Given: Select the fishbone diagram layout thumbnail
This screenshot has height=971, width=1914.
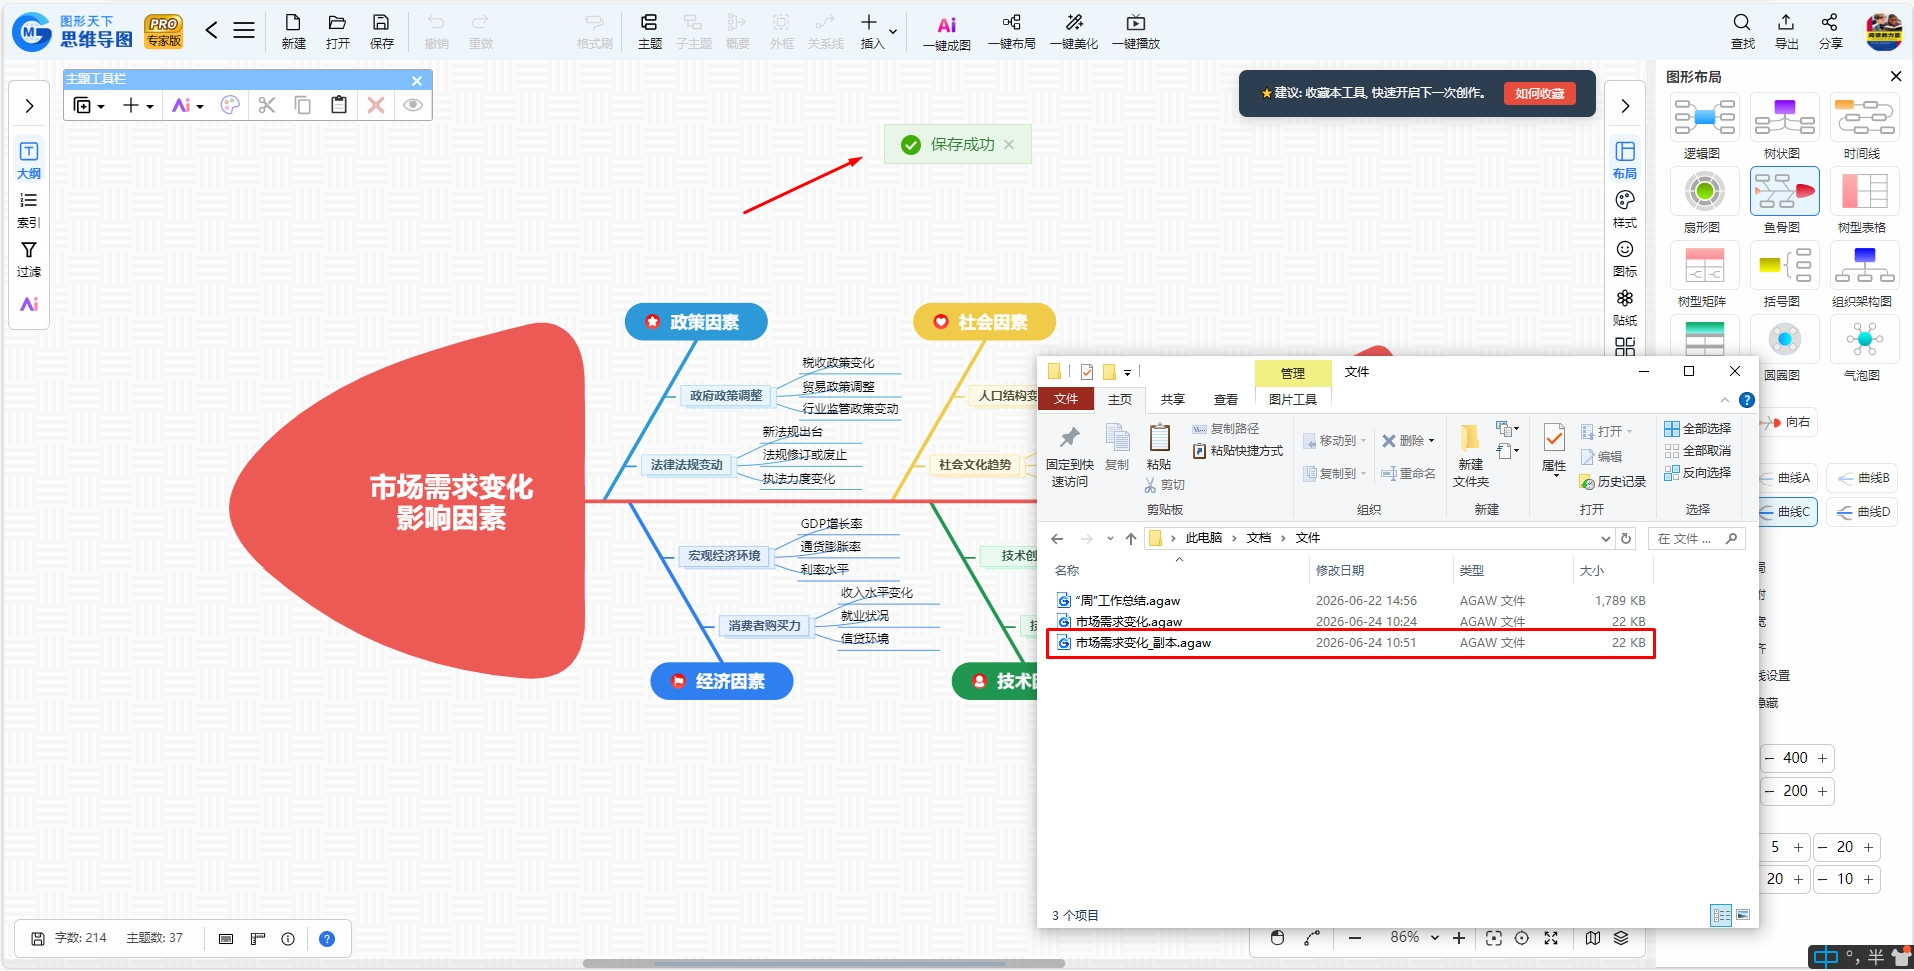Looking at the screenshot, I should (x=1784, y=191).
